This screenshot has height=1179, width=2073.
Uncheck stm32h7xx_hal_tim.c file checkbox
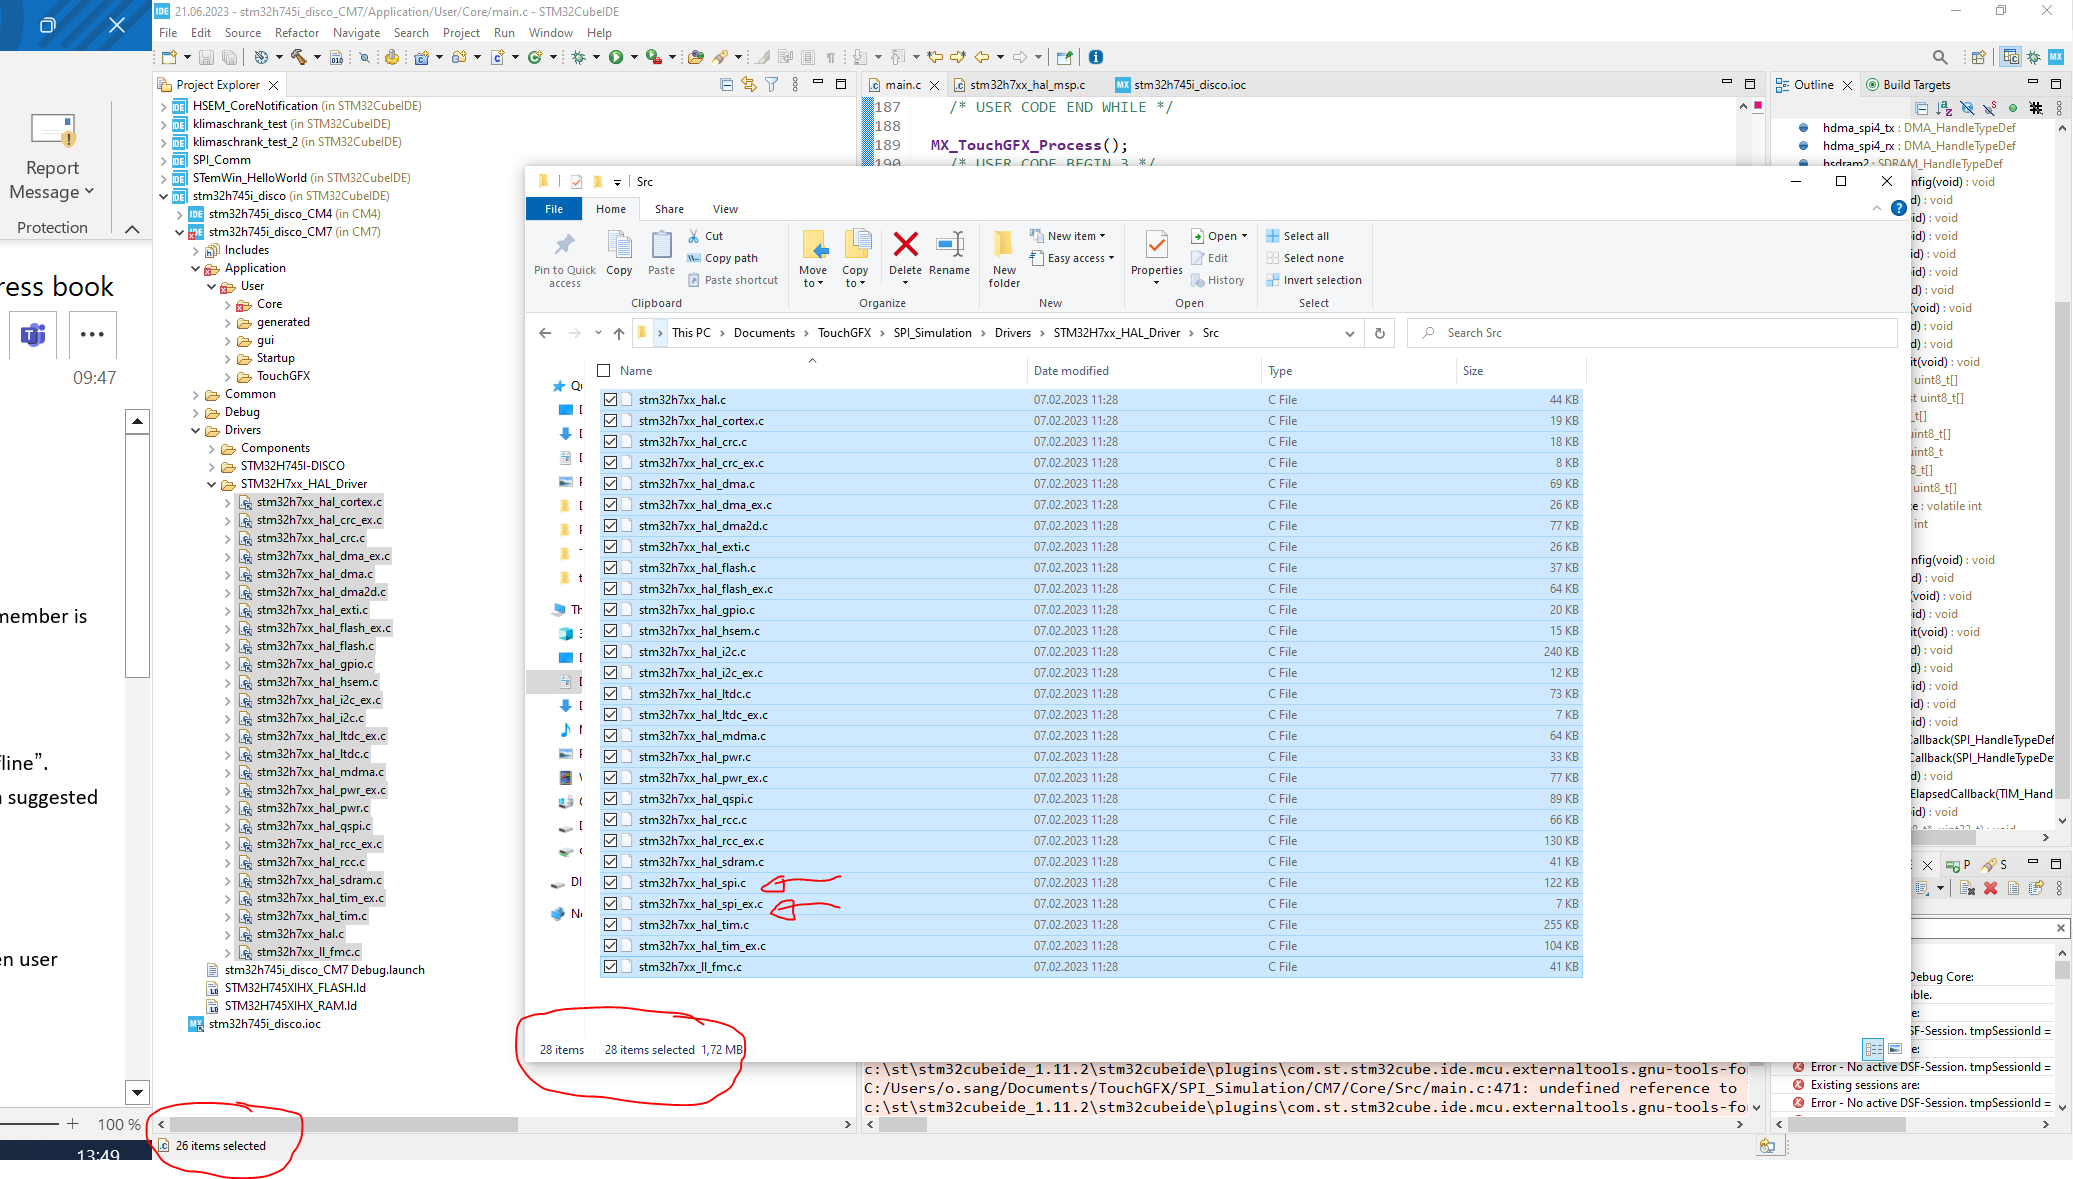pos(610,925)
